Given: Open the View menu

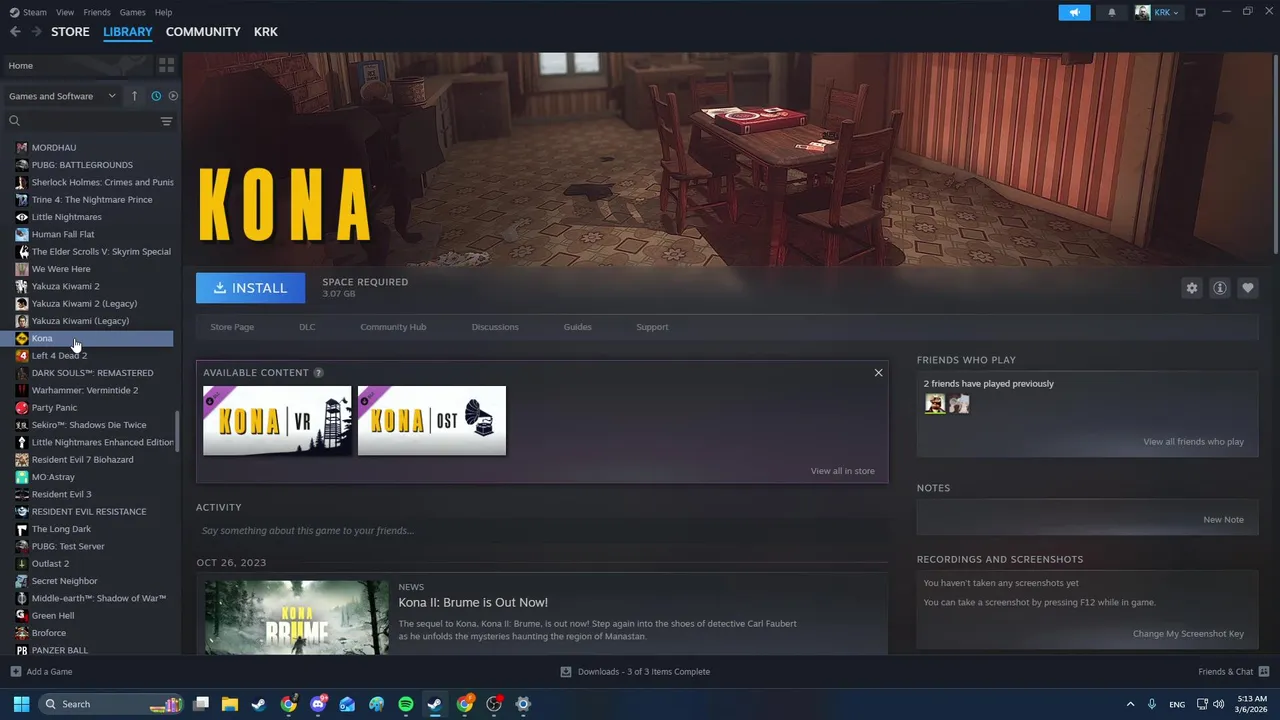Looking at the screenshot, I should [65, 12].
